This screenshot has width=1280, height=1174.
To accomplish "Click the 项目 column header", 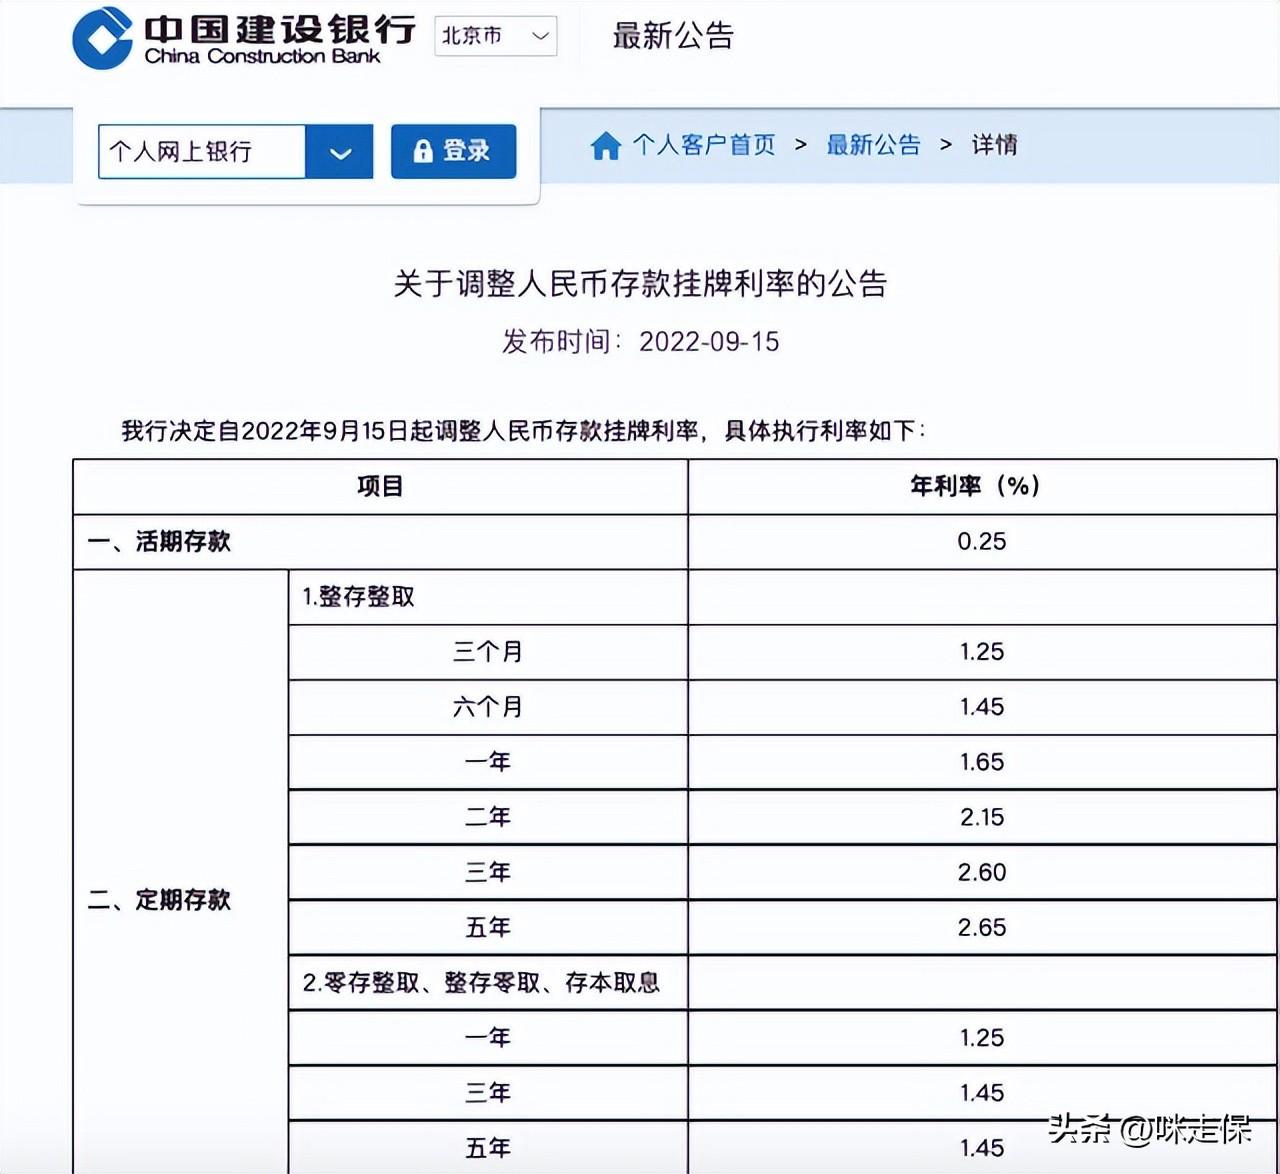I will coord(380,486).
